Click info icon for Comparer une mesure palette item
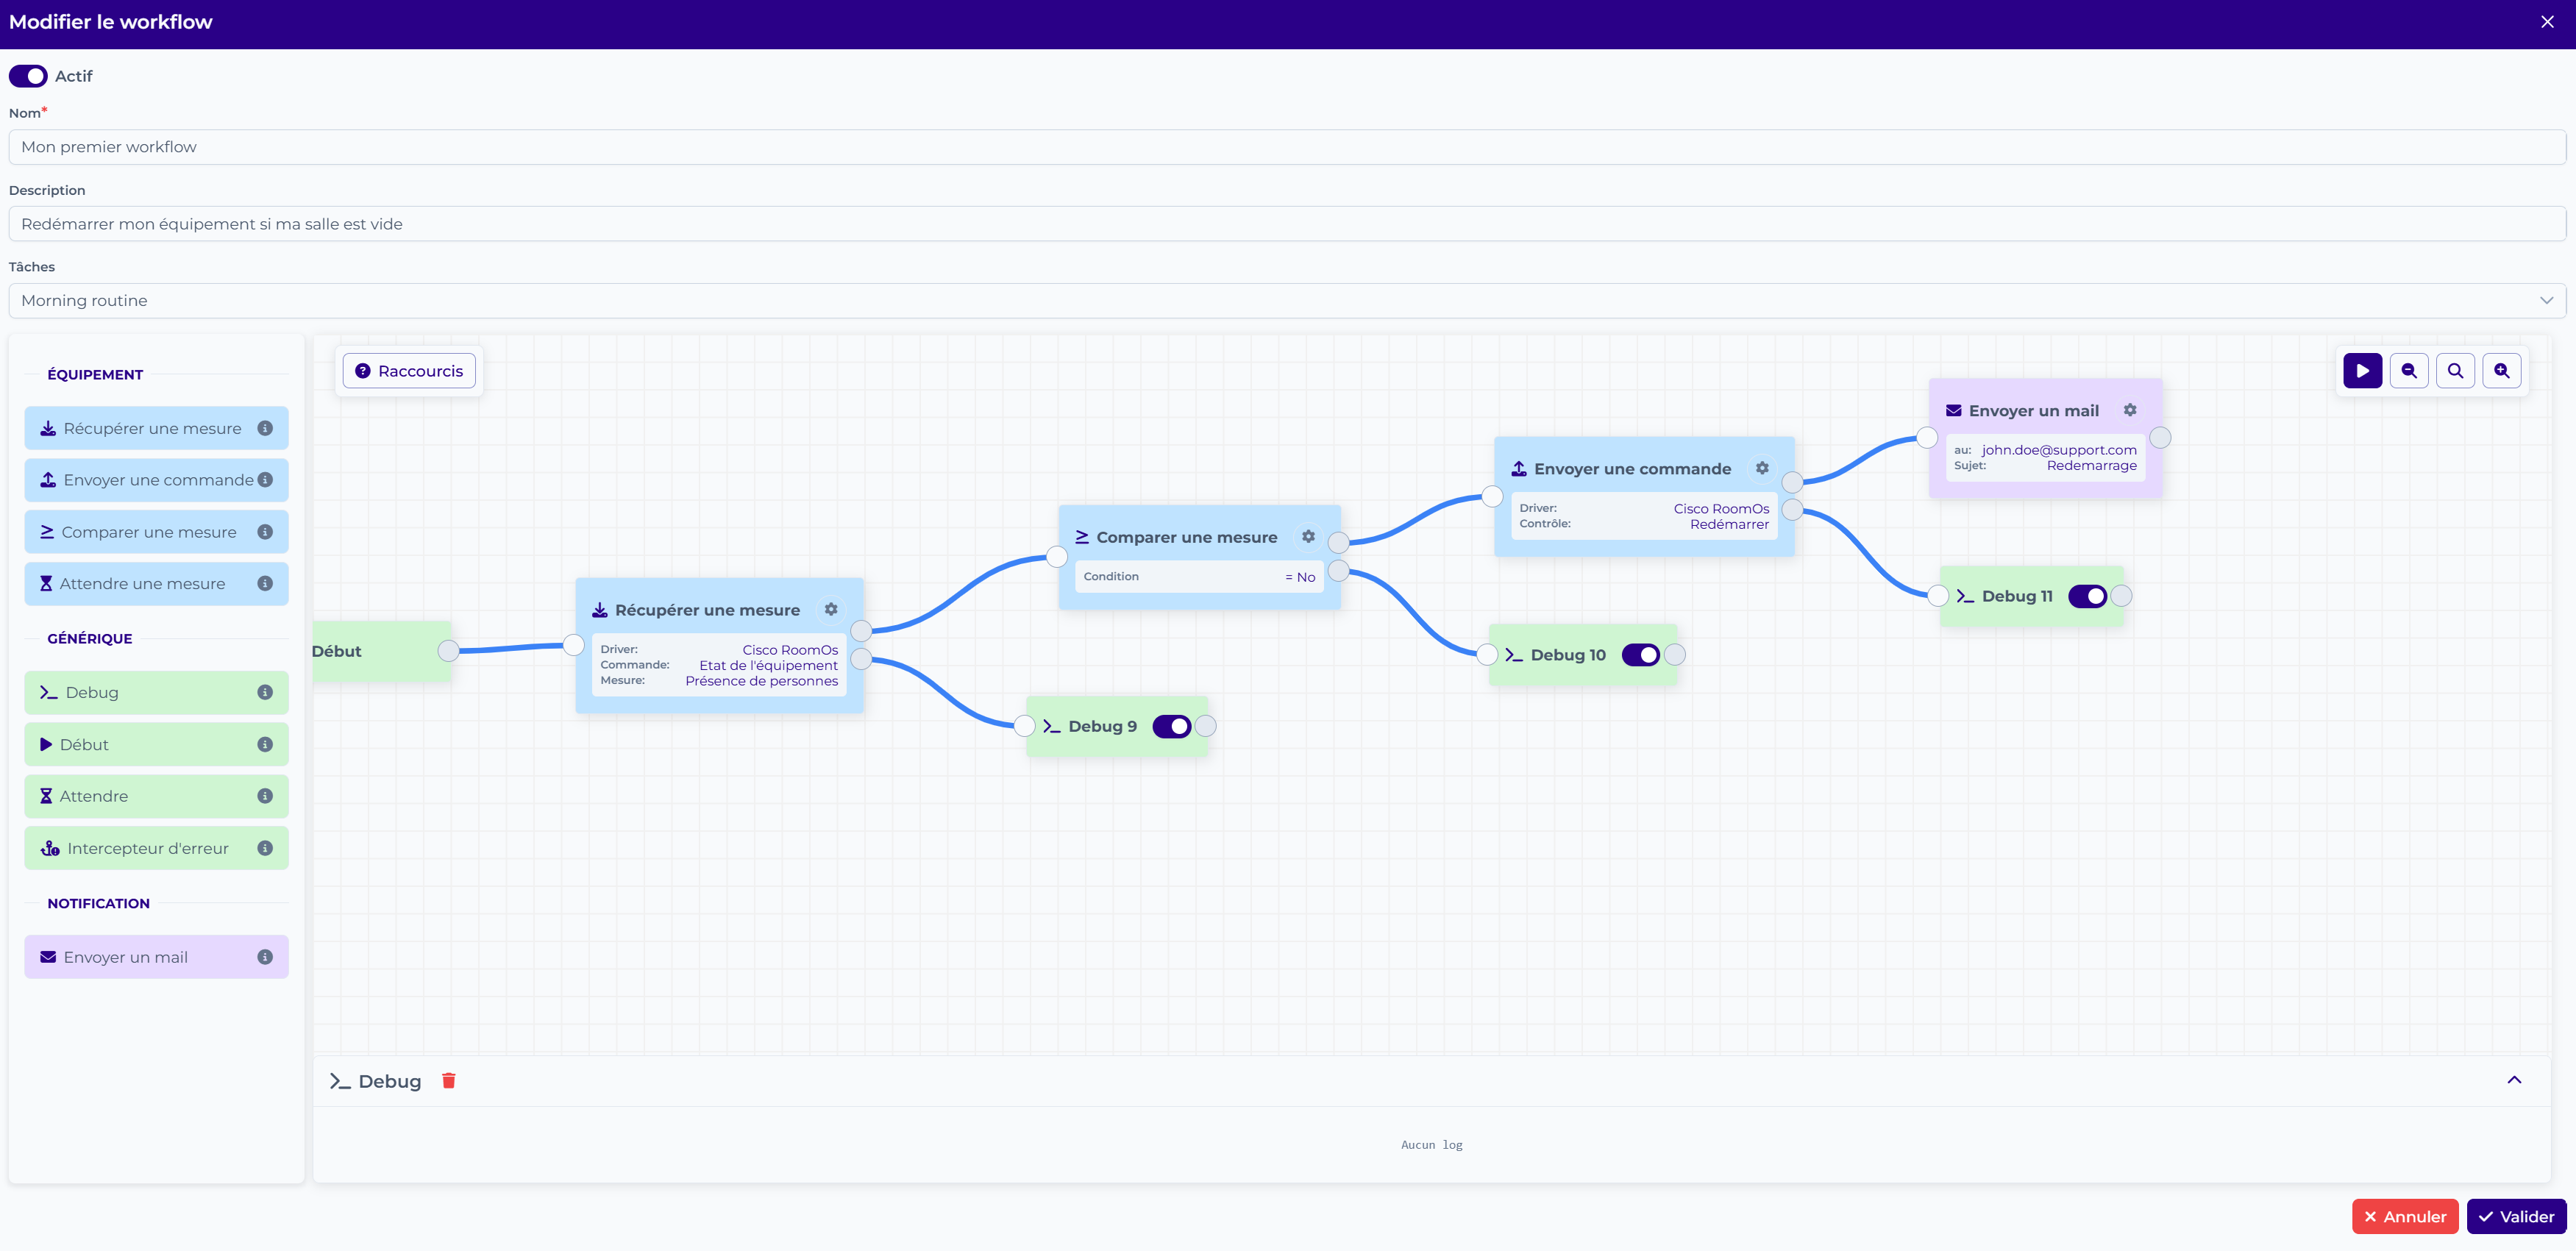The height and width of the screenshot is (1251, 2576). [x=265, y=532]
